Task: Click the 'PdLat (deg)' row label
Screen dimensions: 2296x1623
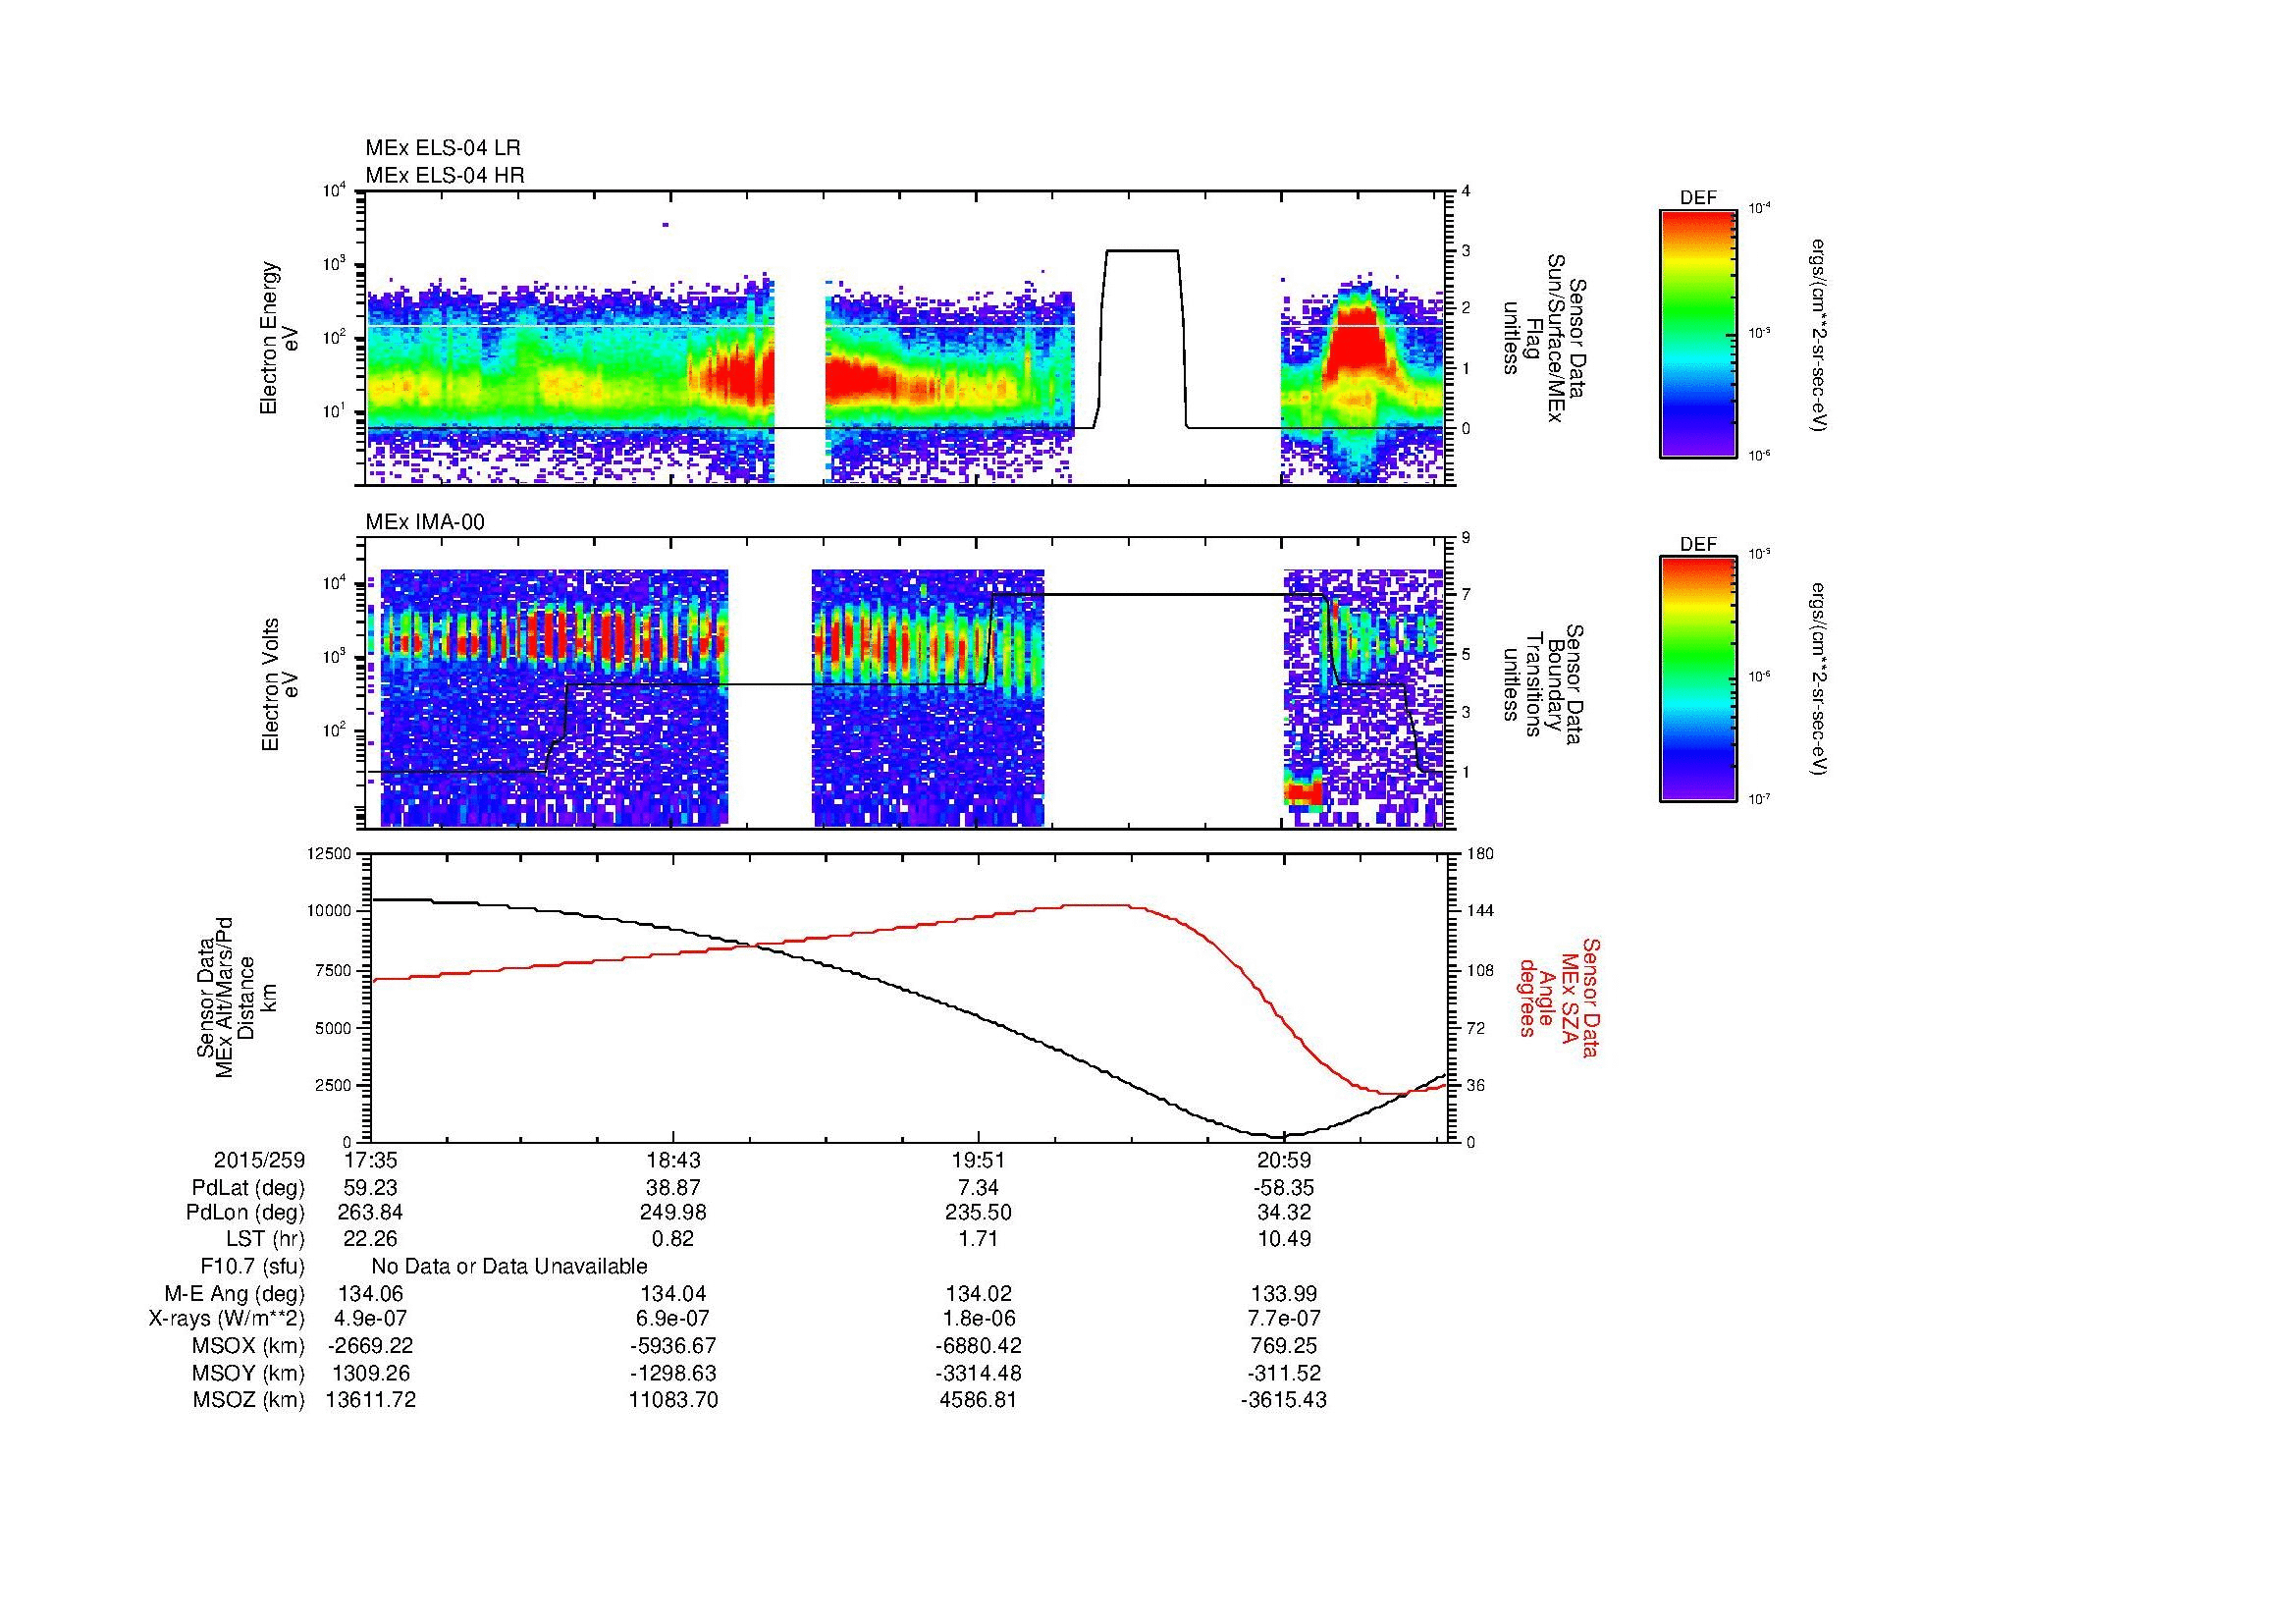Action: [248, 1188]
